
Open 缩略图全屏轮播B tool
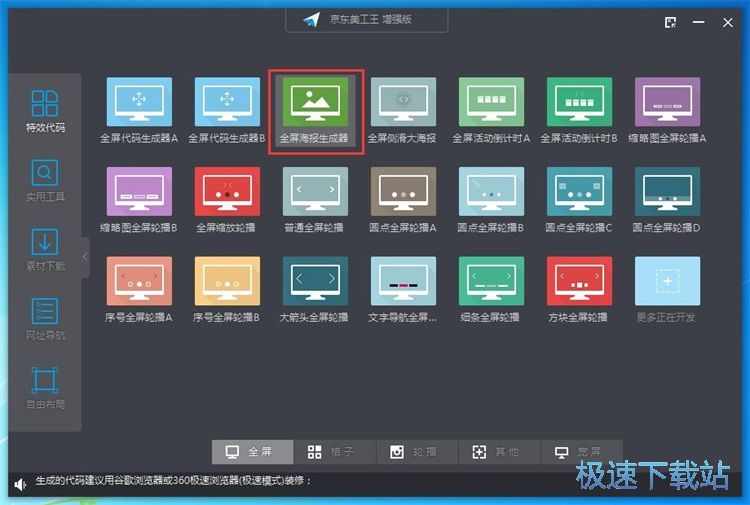pos(139,192)
